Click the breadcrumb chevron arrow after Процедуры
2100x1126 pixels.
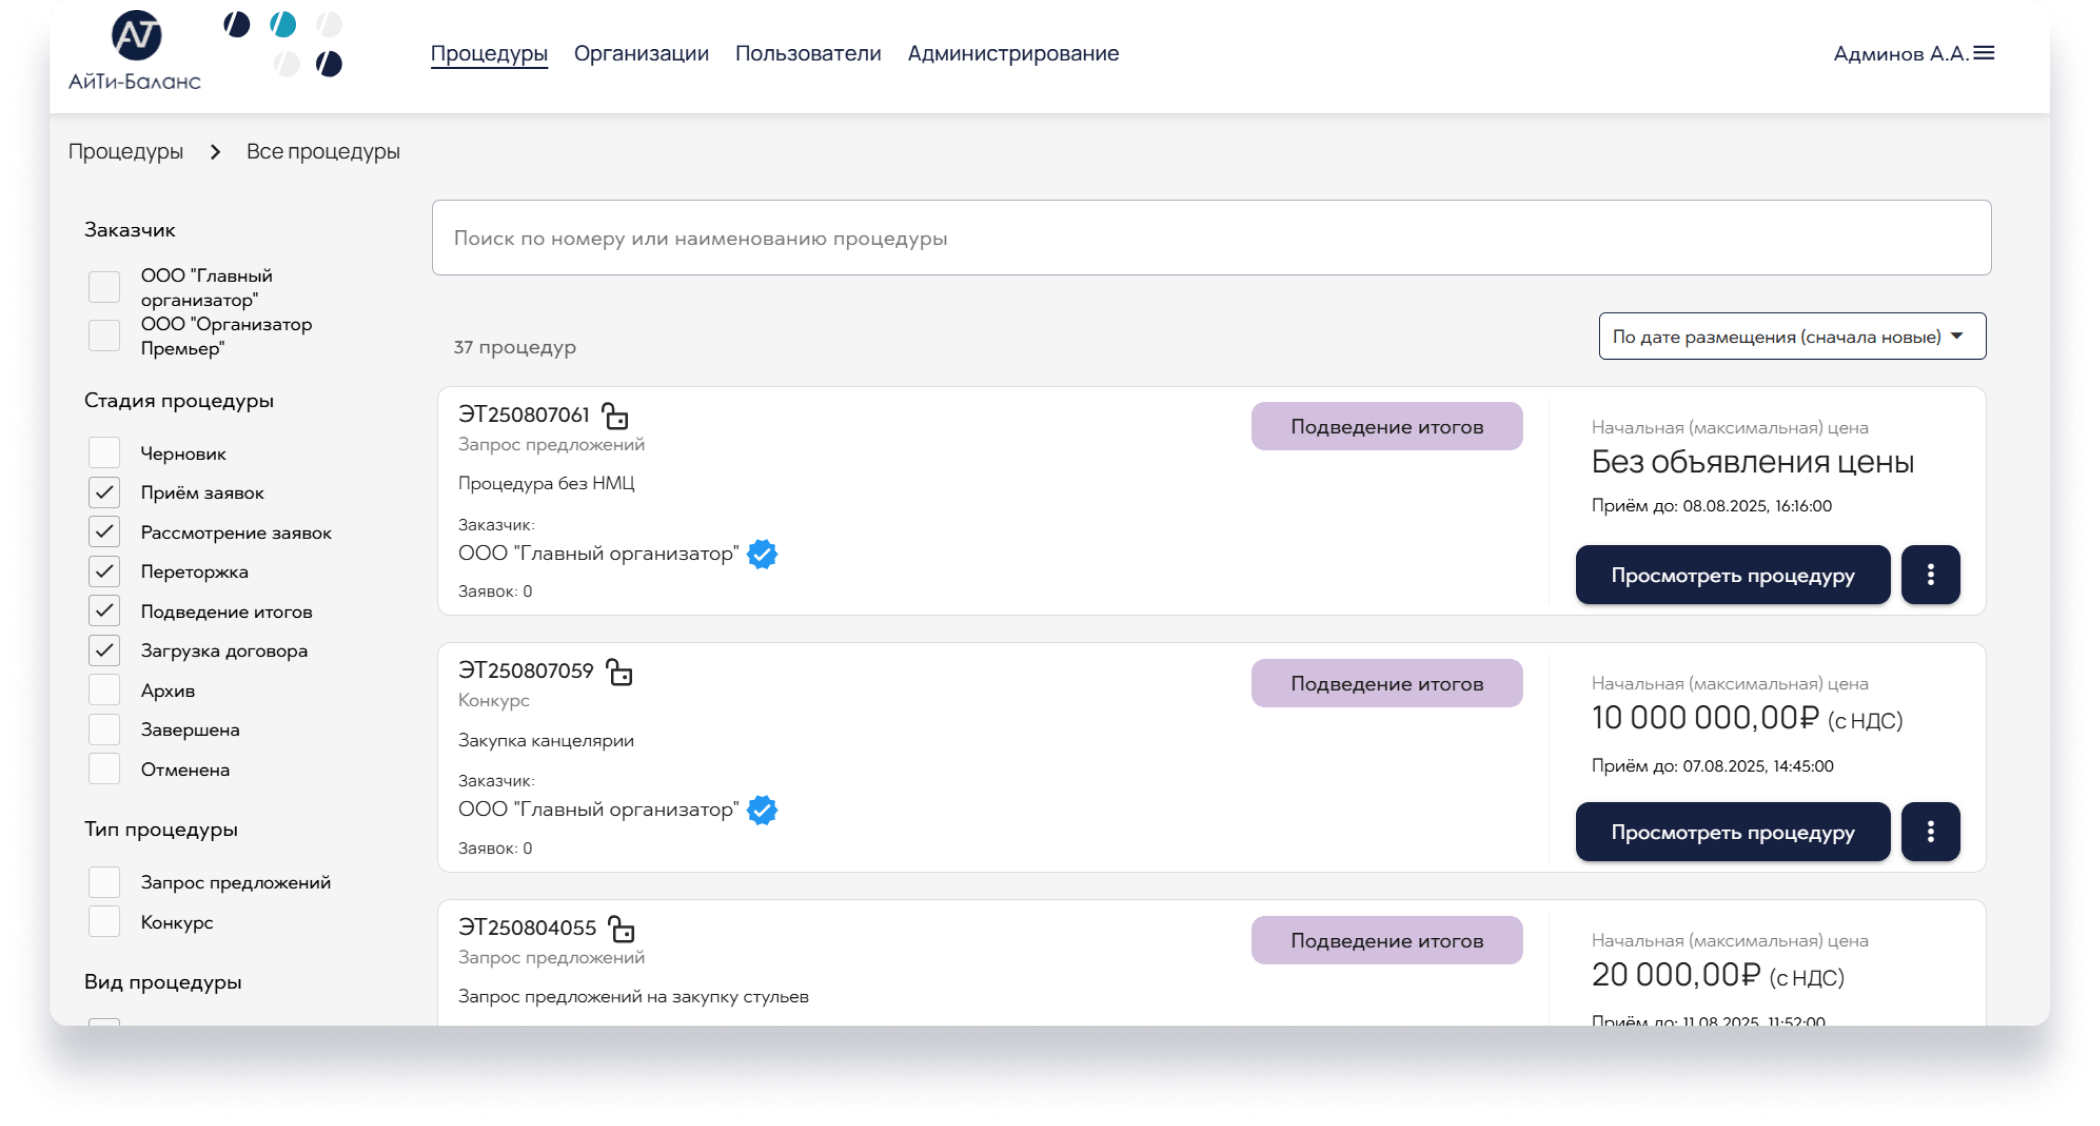[215, 152]
